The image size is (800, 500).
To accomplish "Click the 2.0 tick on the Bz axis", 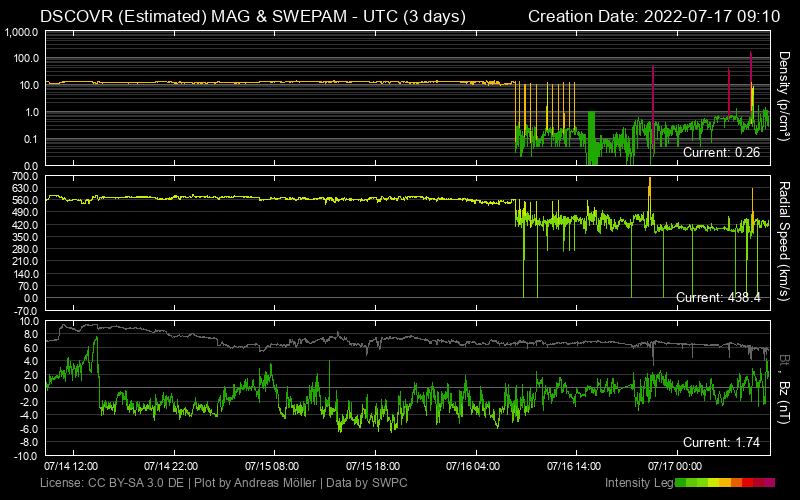I will [x=30, y=375].
